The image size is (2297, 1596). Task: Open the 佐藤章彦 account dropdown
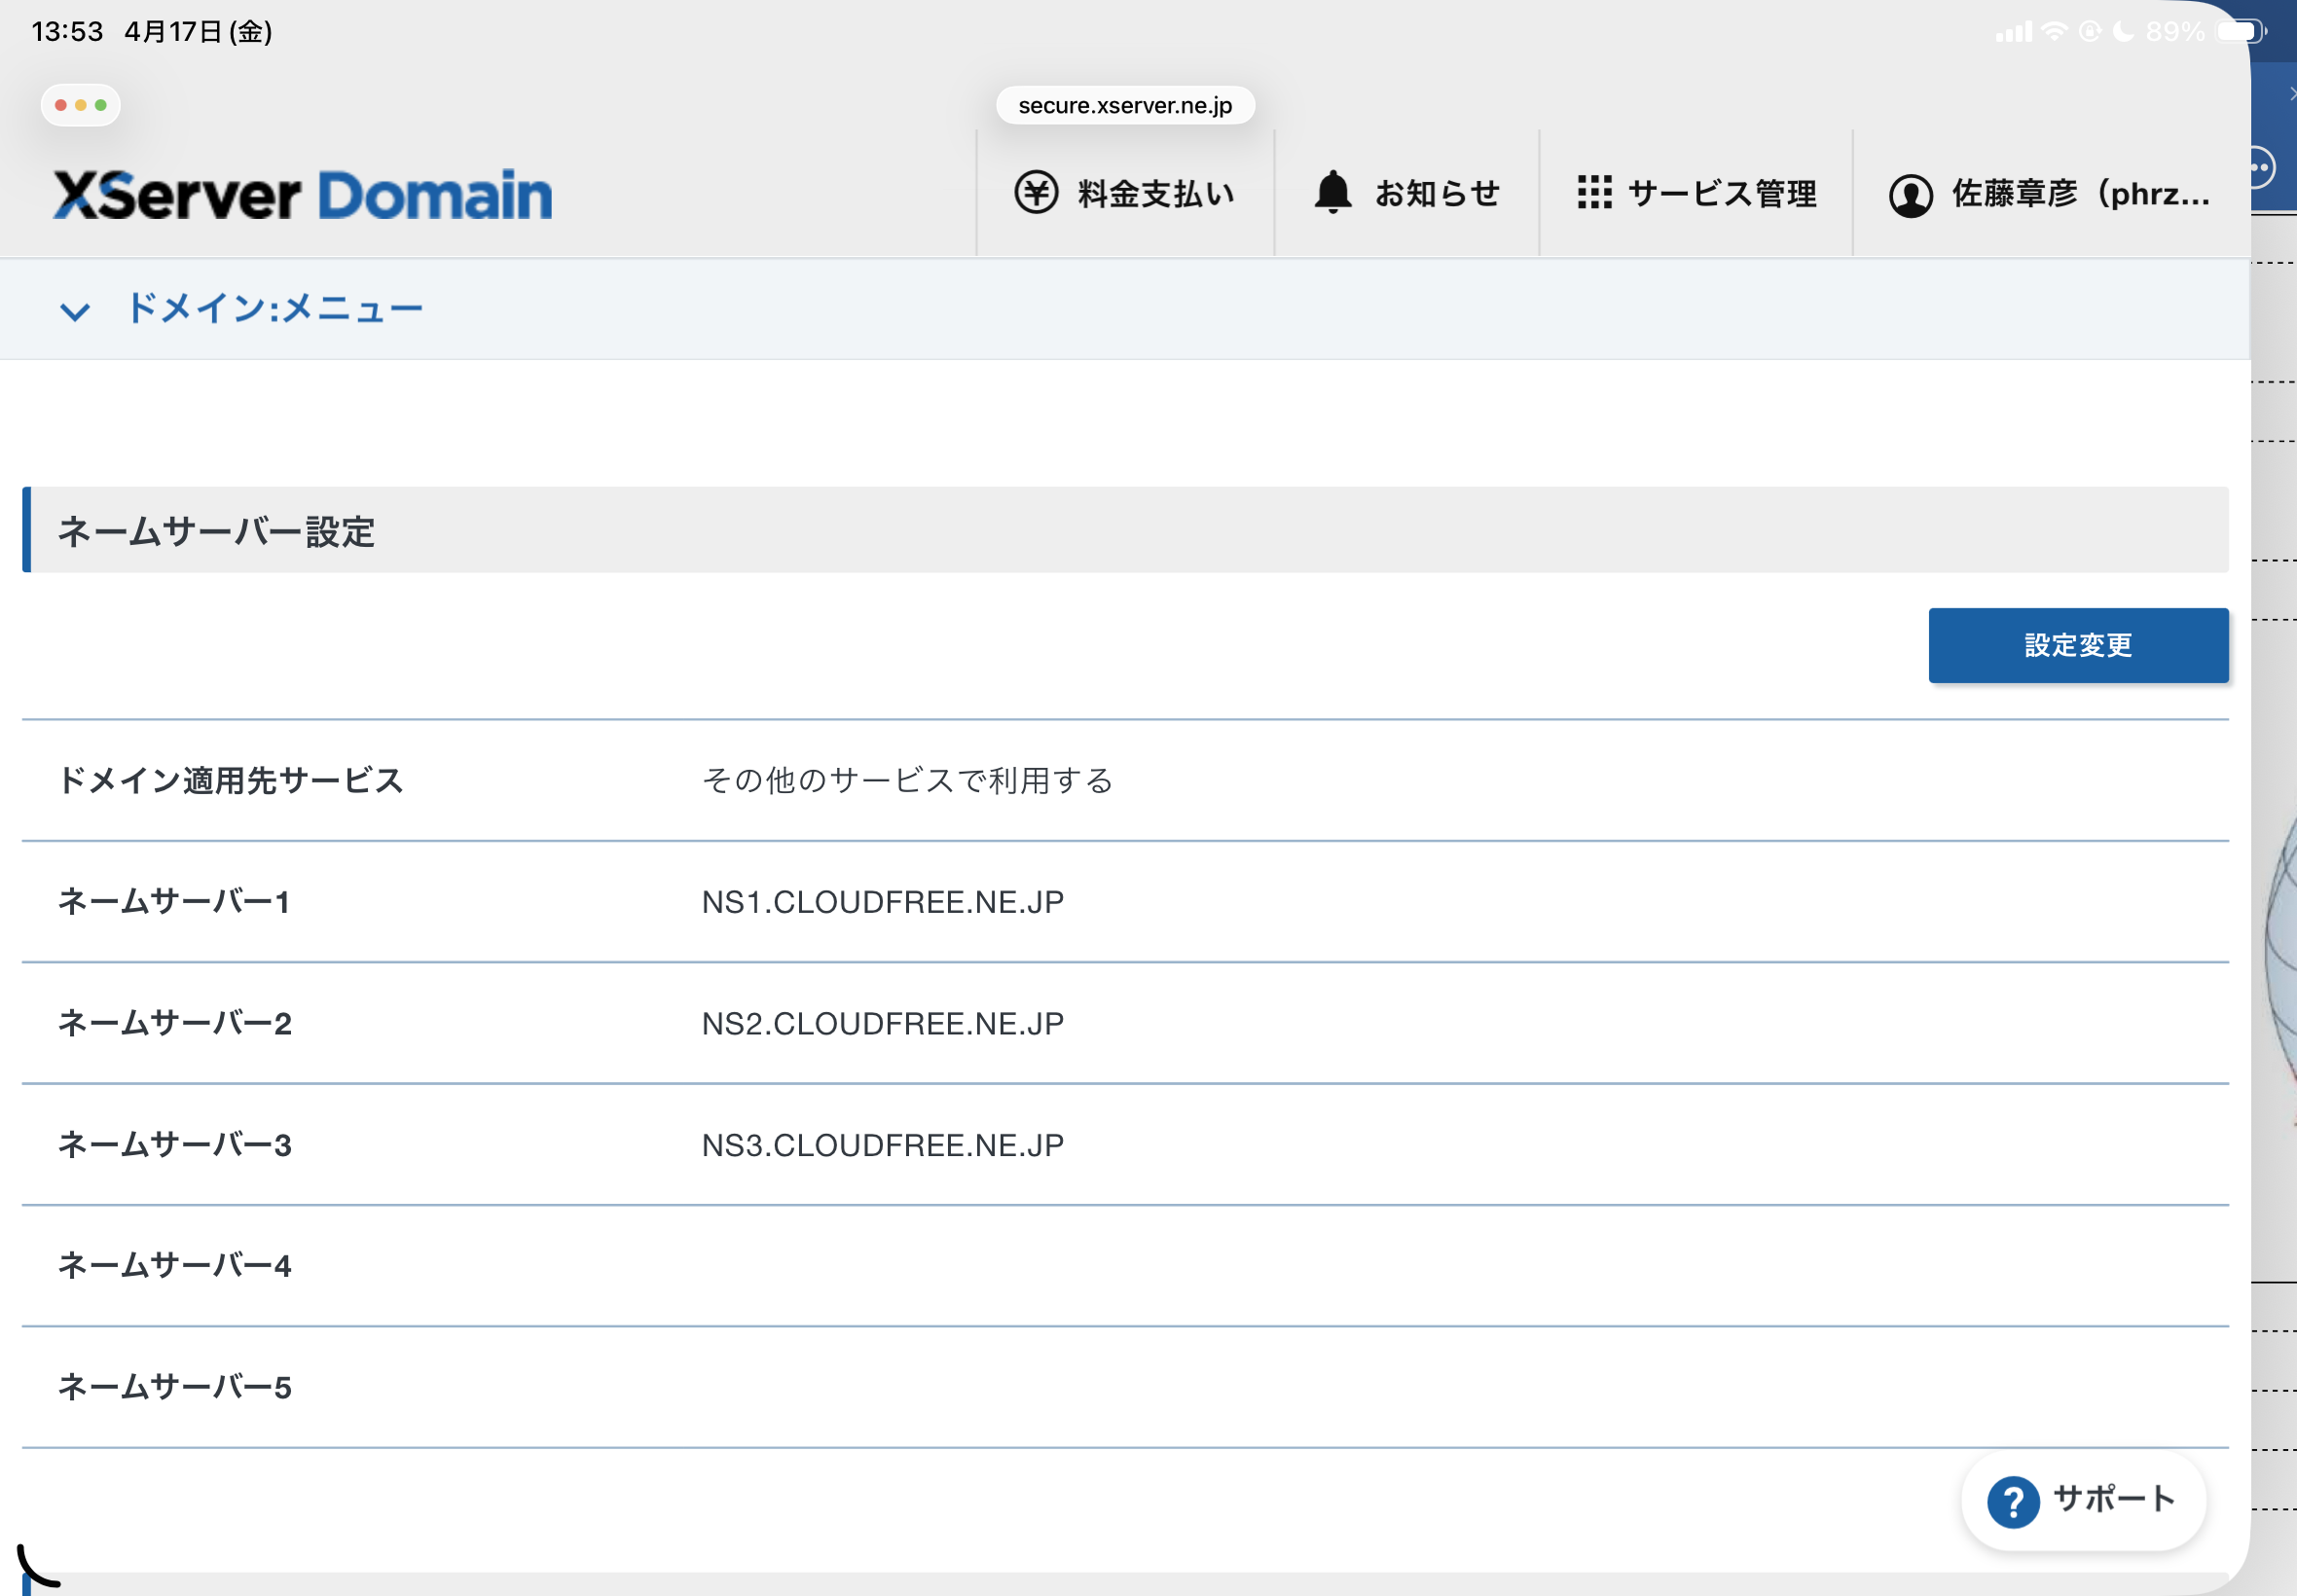(x=2080, y=193)
